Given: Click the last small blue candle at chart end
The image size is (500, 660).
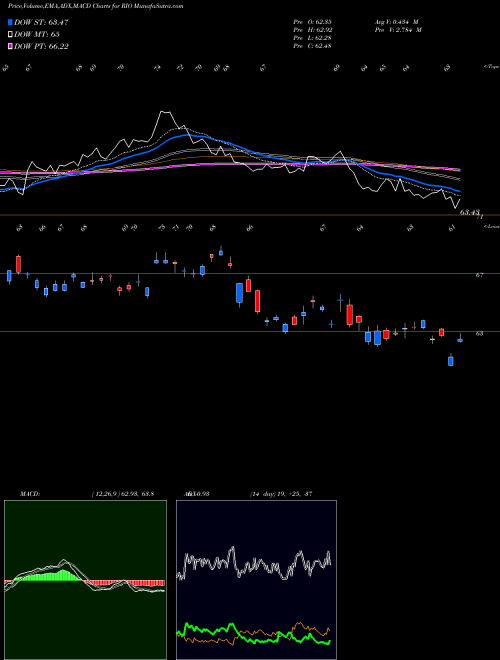Looking at the screenshot, I should click(460, 340).
